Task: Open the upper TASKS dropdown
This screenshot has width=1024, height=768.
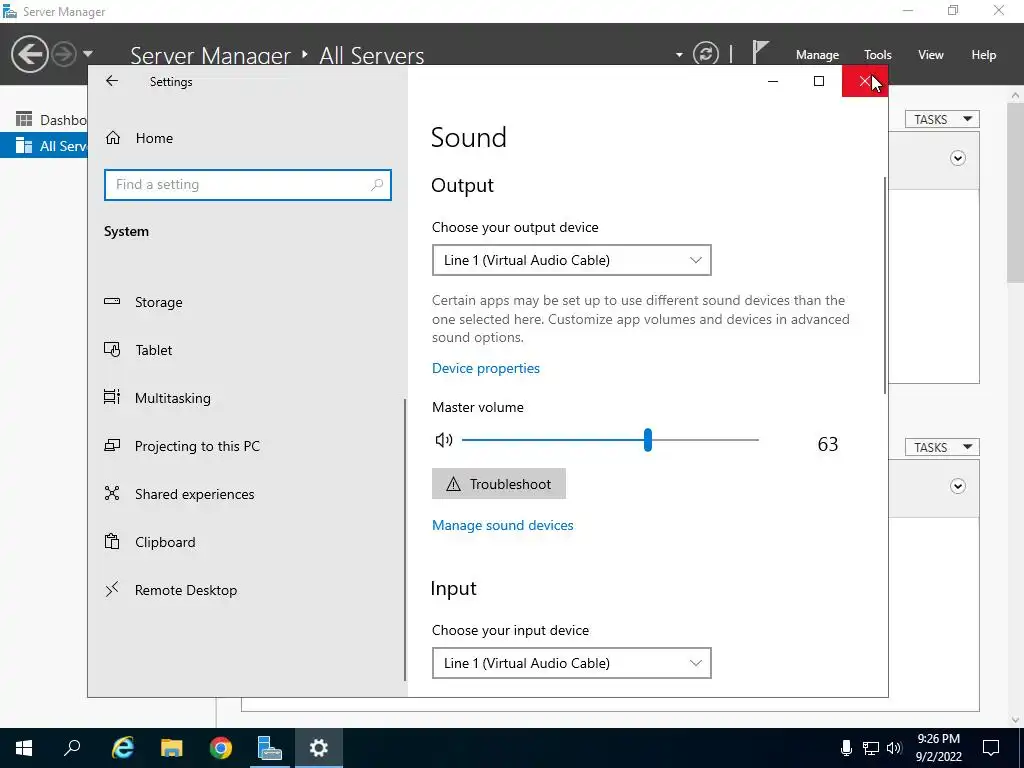Action: 942,120
